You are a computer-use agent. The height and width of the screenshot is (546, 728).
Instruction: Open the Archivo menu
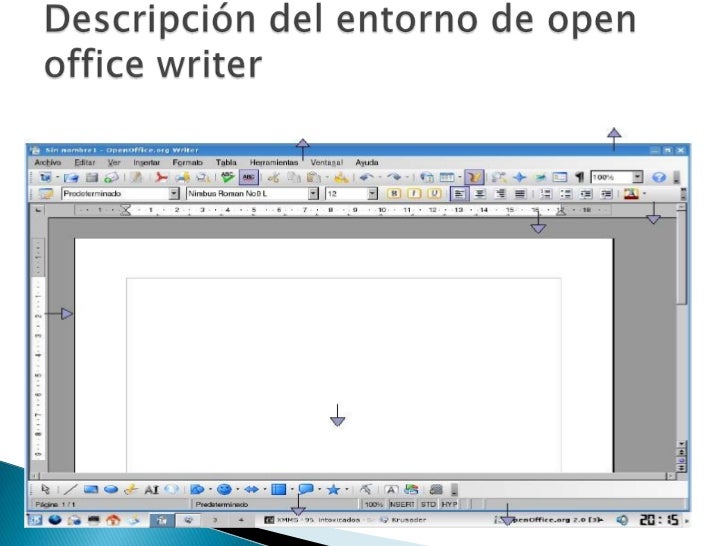pos(47,162)
